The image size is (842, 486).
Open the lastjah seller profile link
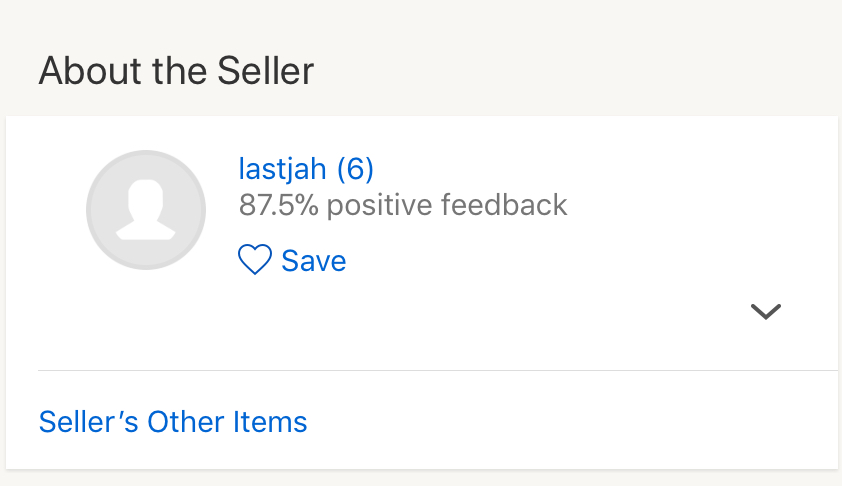click(x=282, y=169)
